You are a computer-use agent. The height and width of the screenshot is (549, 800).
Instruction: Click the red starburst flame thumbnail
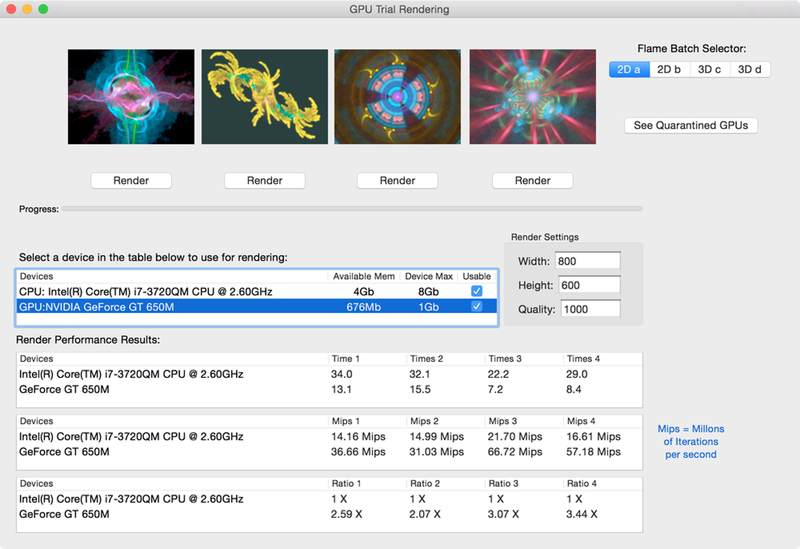click(533, 96)
